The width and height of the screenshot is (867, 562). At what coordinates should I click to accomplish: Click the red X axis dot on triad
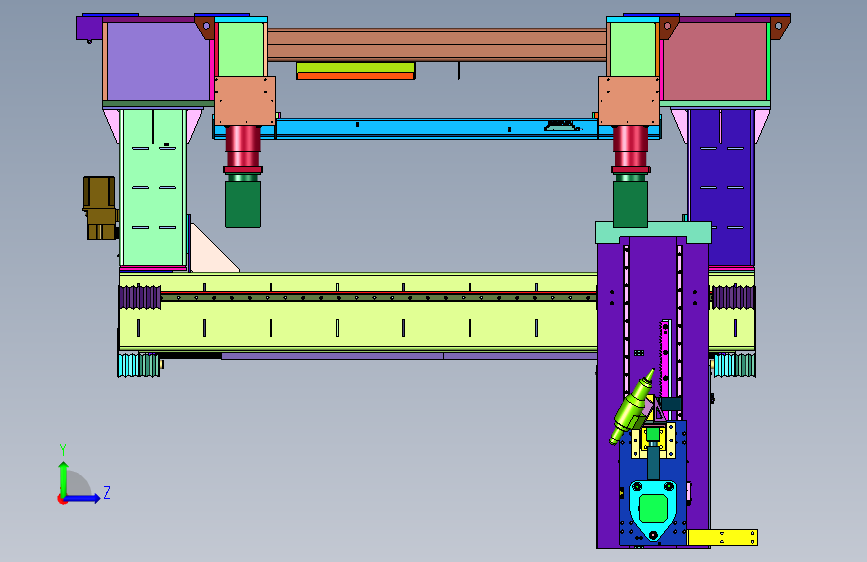click(61, 499)
